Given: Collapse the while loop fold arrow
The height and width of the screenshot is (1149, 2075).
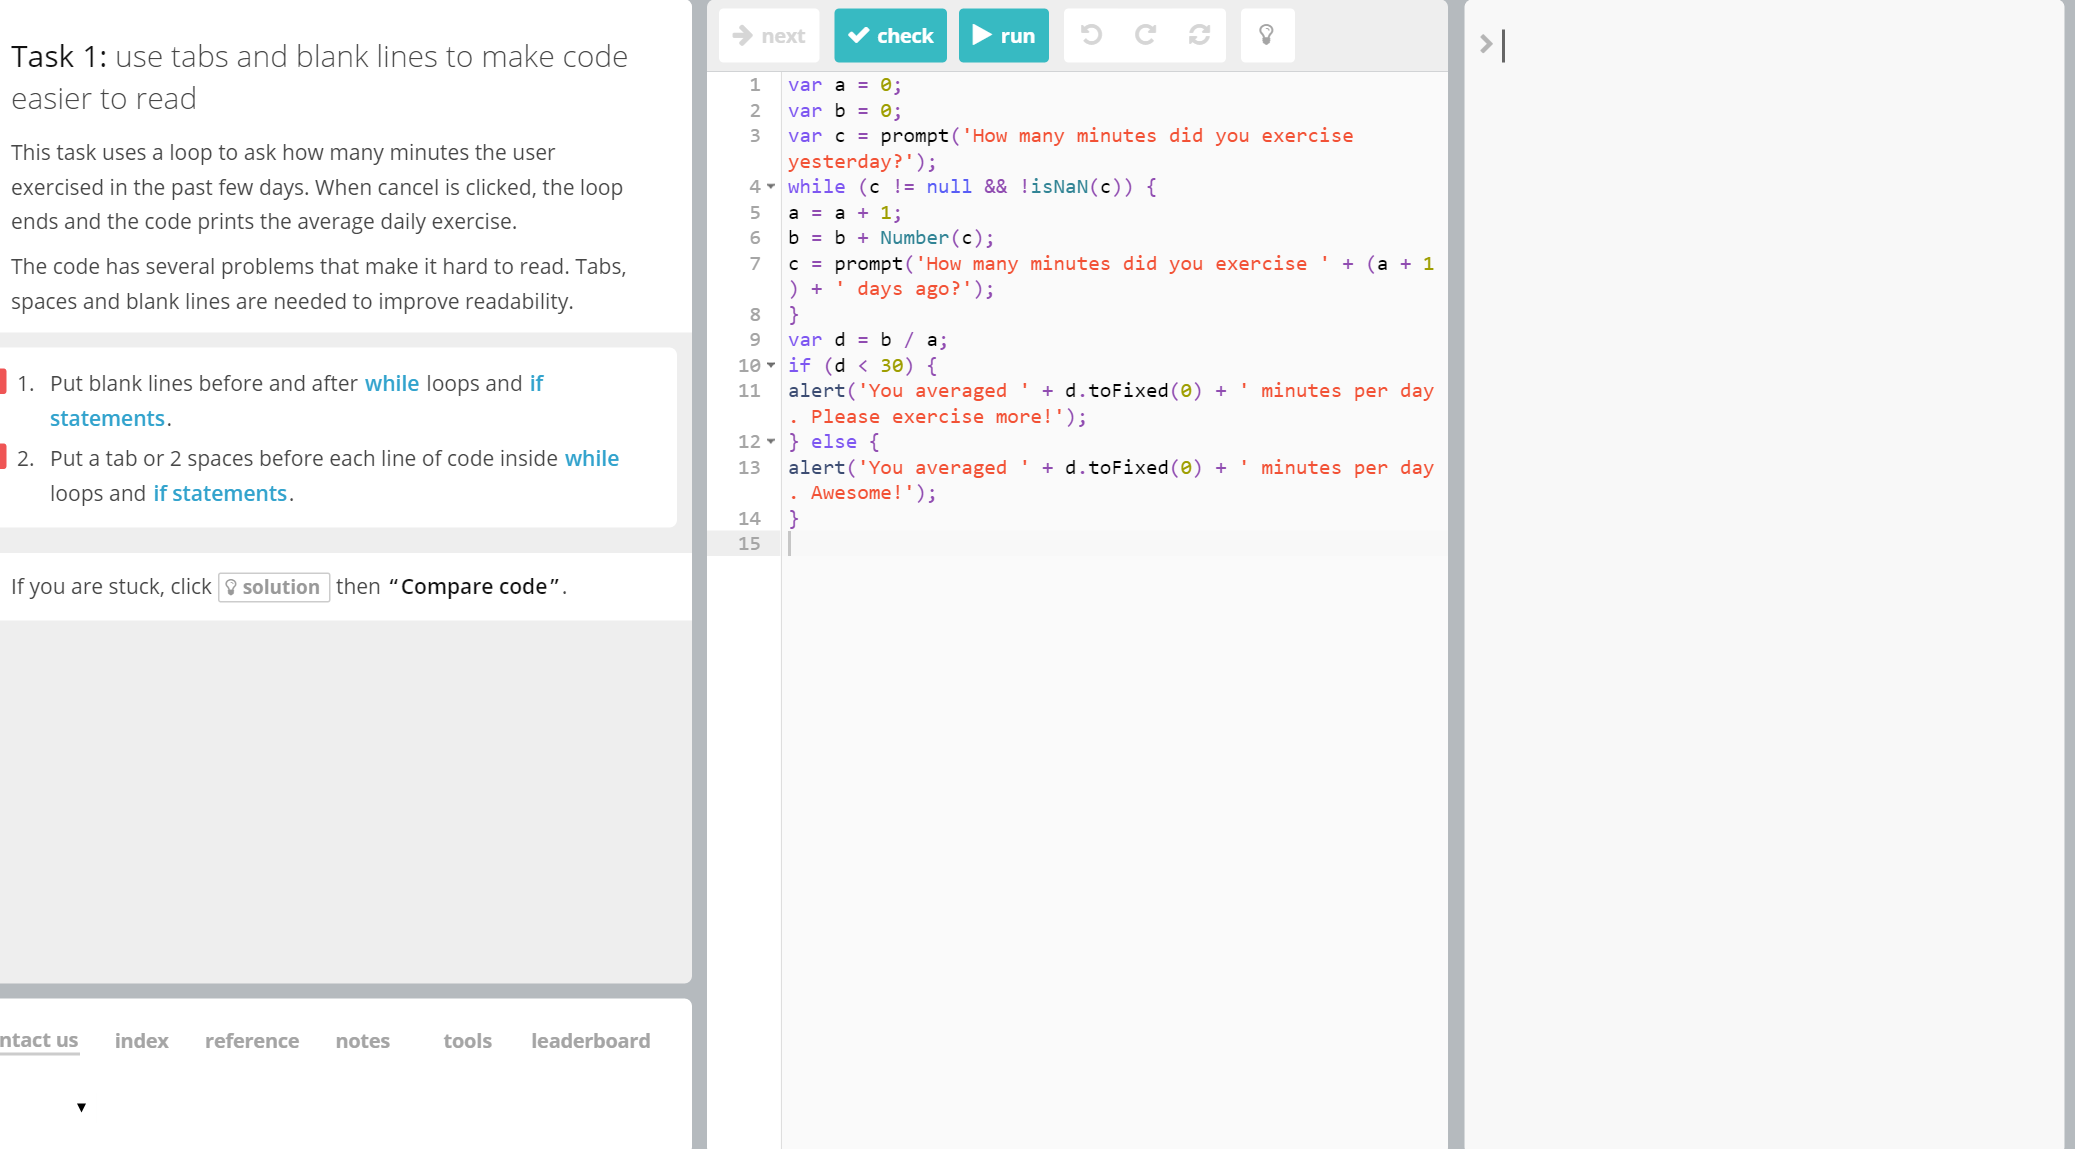Looking at the screenshot, I should coord(771,187).
